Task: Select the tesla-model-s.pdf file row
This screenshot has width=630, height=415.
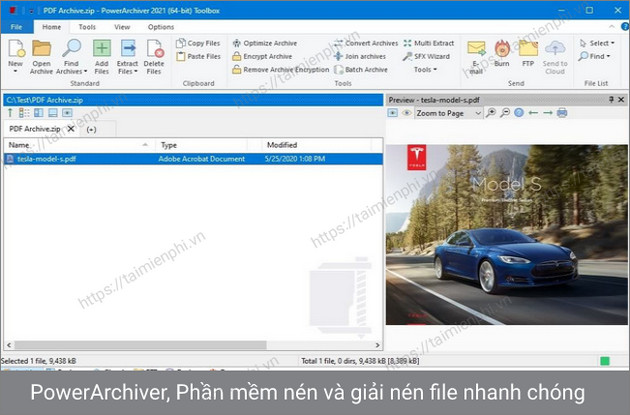Action: tap(193, 159)
